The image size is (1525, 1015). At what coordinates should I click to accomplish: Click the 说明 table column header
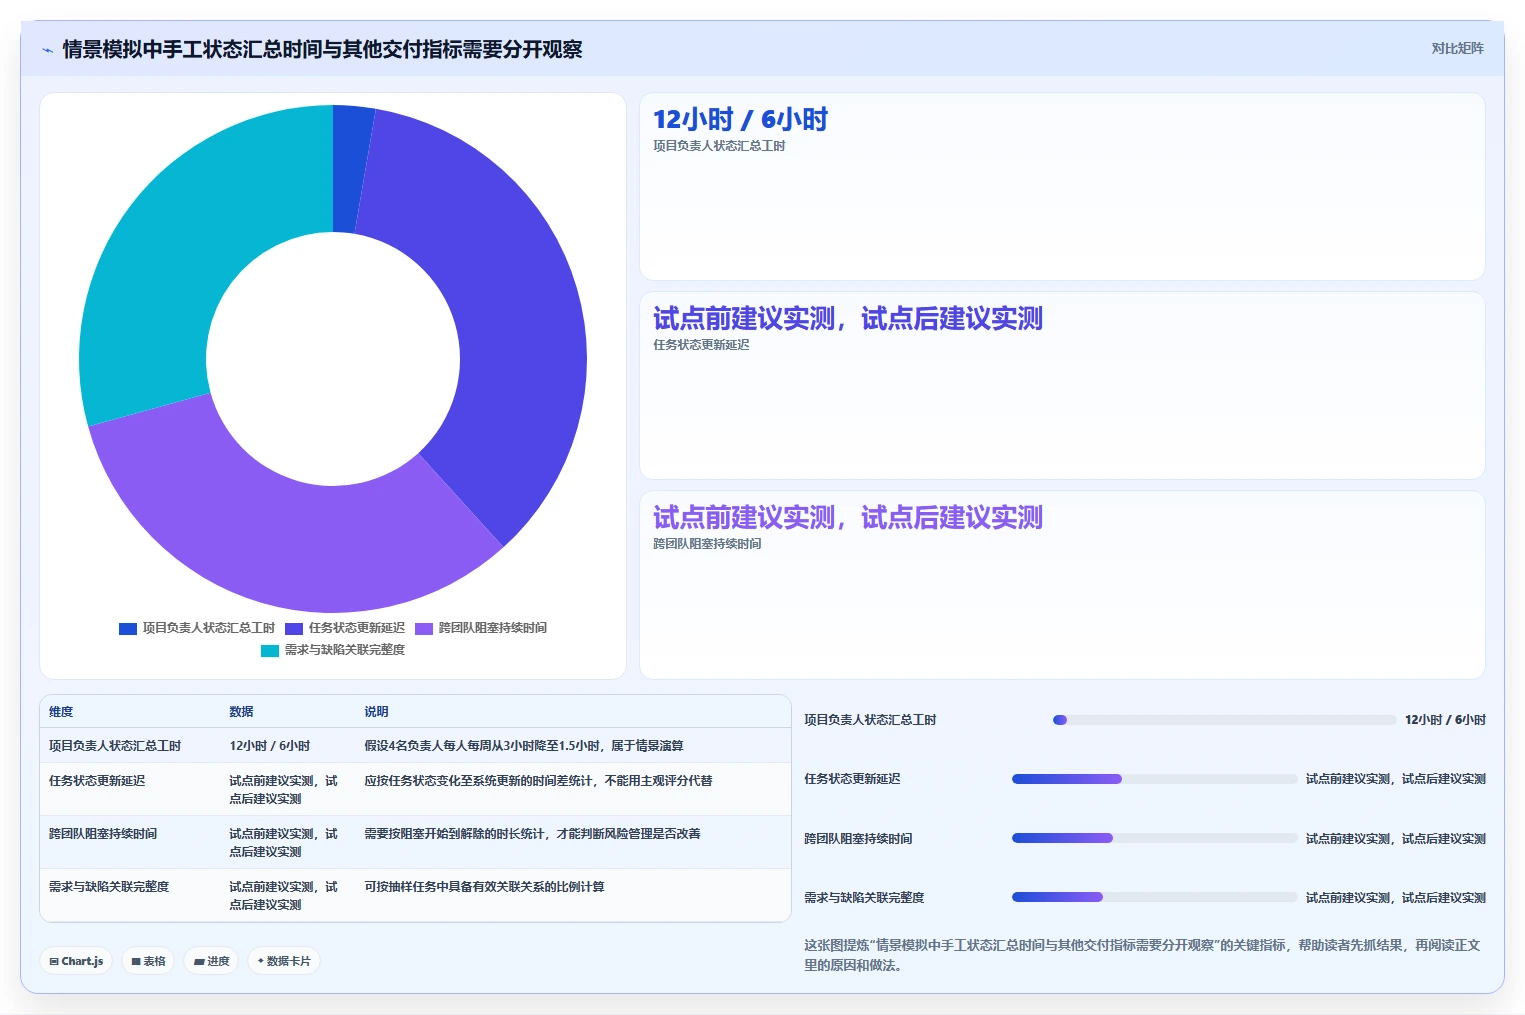376,712
